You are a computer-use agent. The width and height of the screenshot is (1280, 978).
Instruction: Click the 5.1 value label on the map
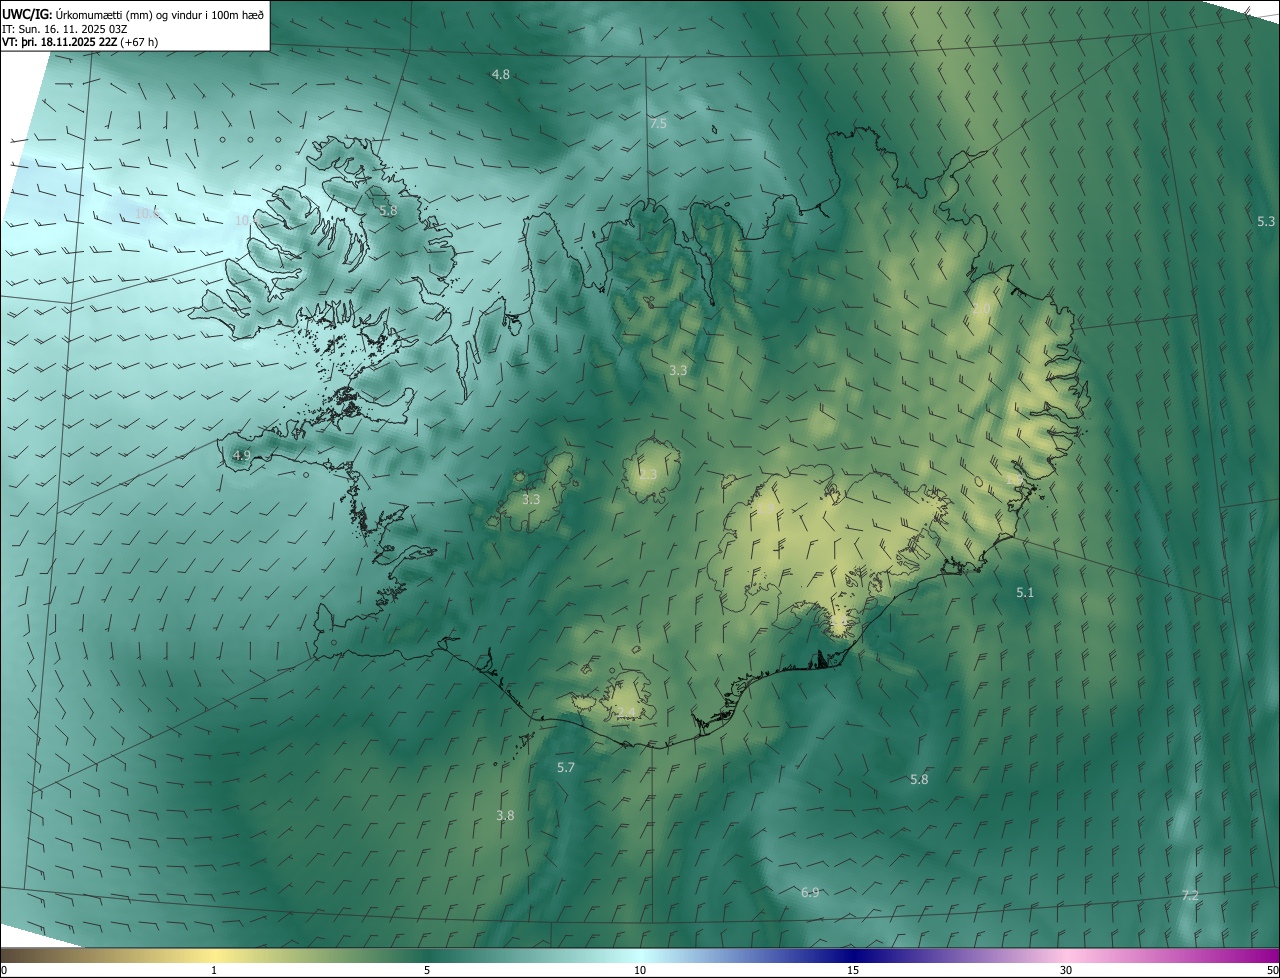point(1025,593)
